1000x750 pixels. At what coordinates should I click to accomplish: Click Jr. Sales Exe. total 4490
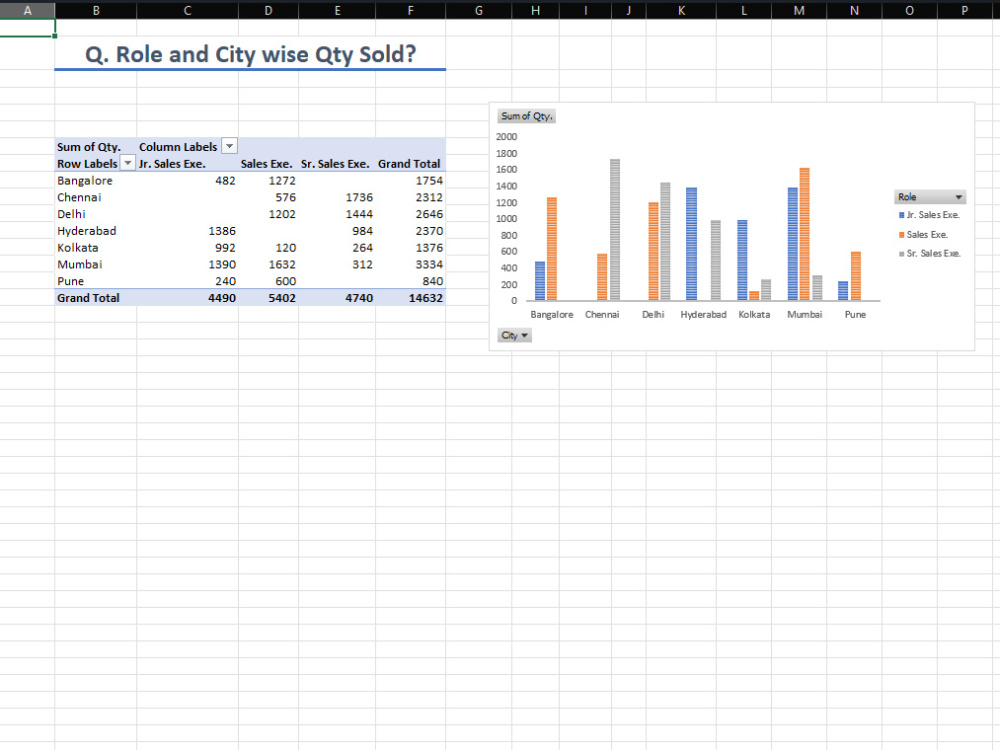[188, 298]
